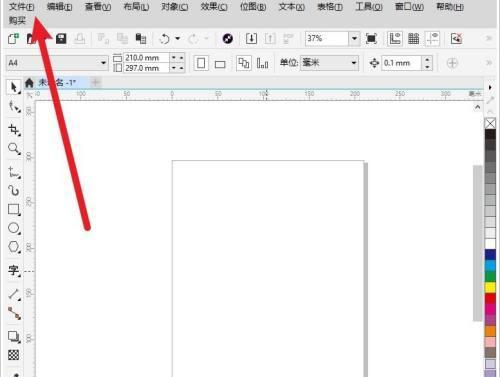
Task: Open the 文件(F) menu
Action: coord(22,7)
